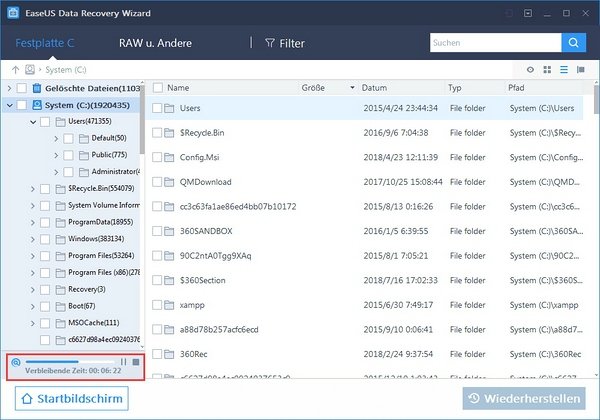Viewport: 600px width, 420px height.
Task: Click the Windows folder icon in tree
Action: coord(60,239)
